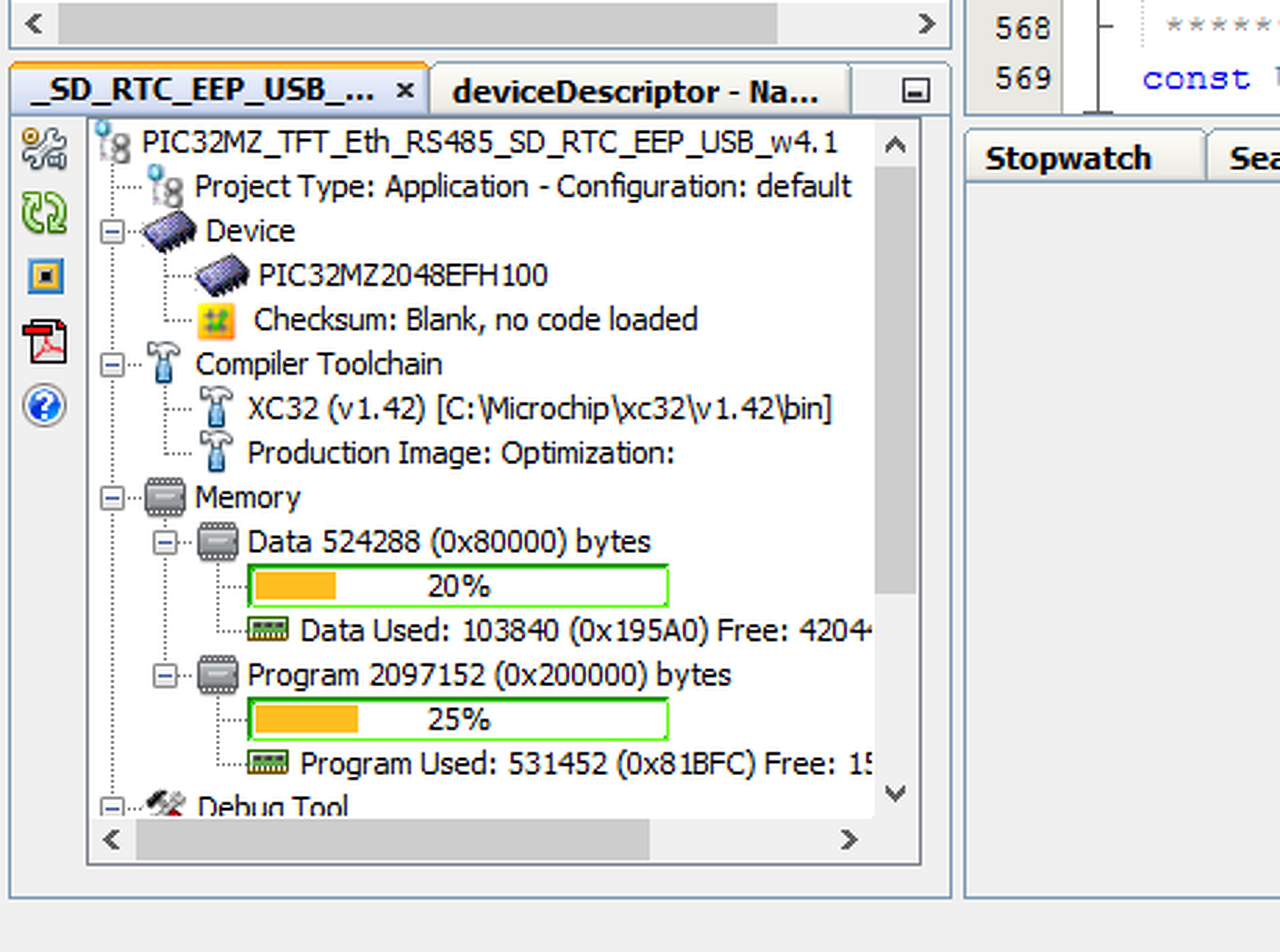The image size is (1280, 952).
Task: Click the top panel horizontal scrollbar right arrow
Action: click(926, 22)
